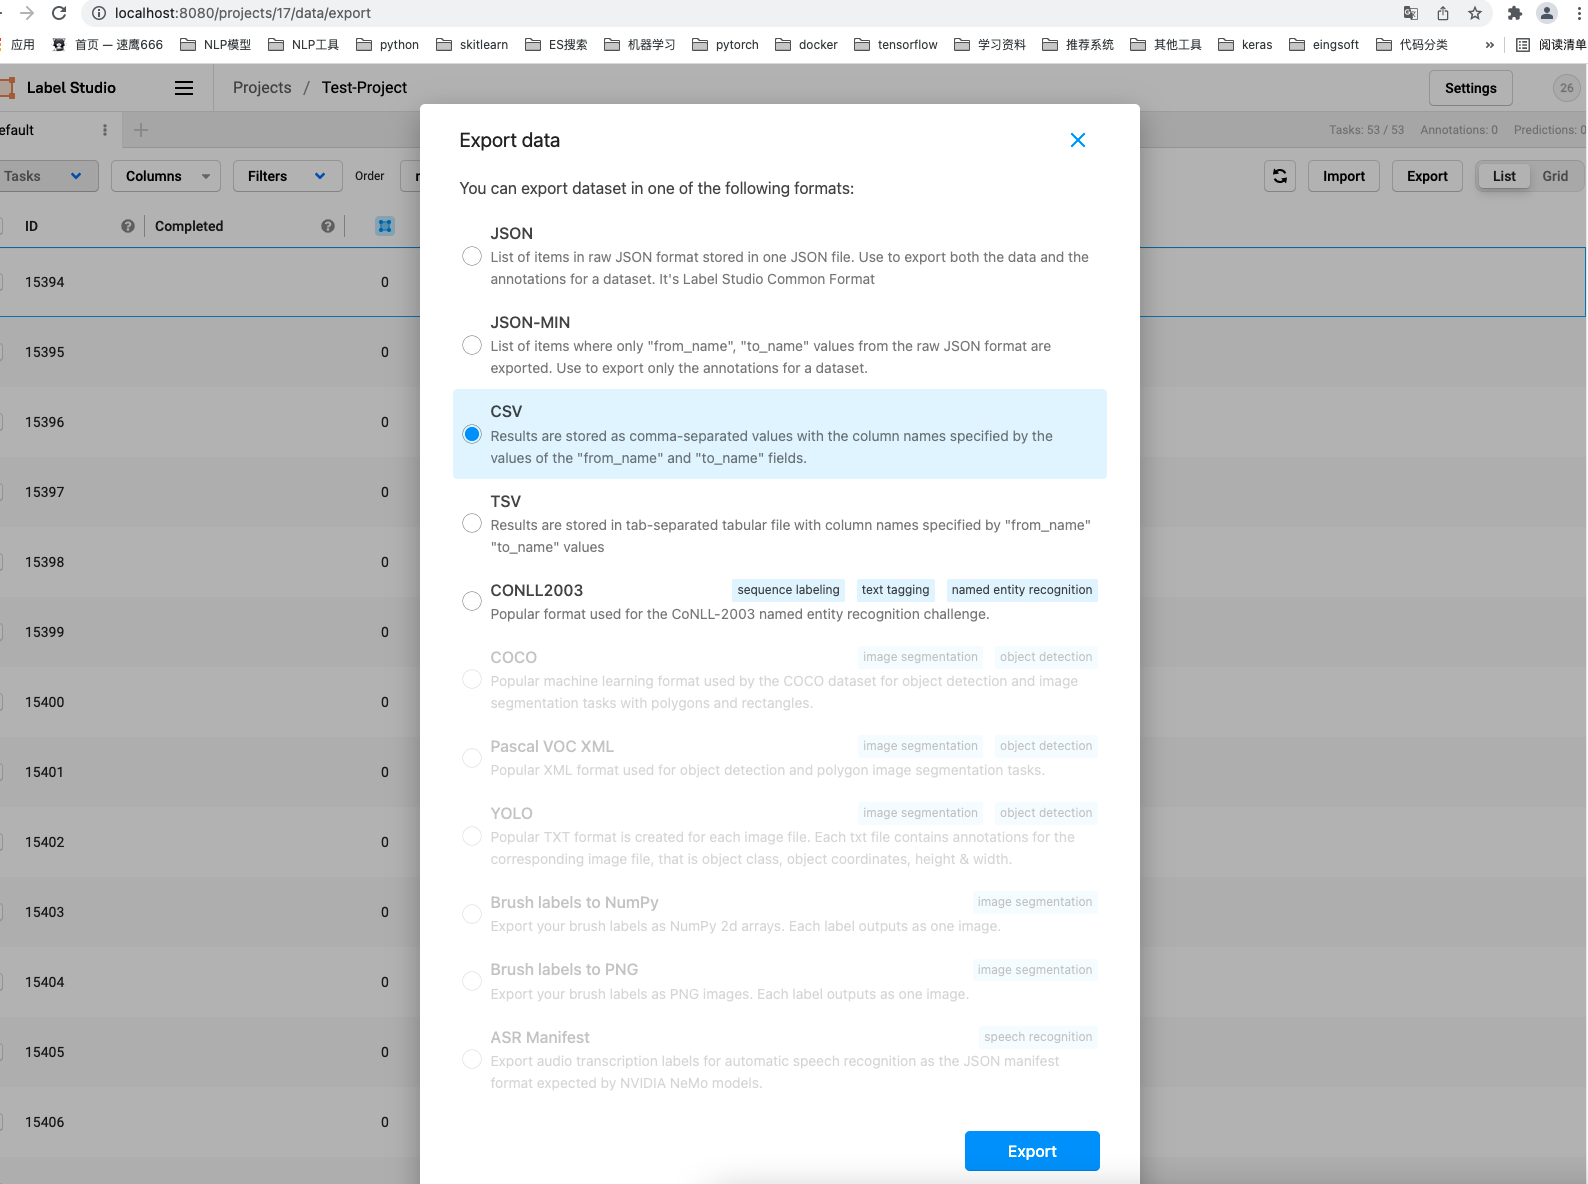Switch to Grid view
1588x1184 pixels.
coord(1555,176)
